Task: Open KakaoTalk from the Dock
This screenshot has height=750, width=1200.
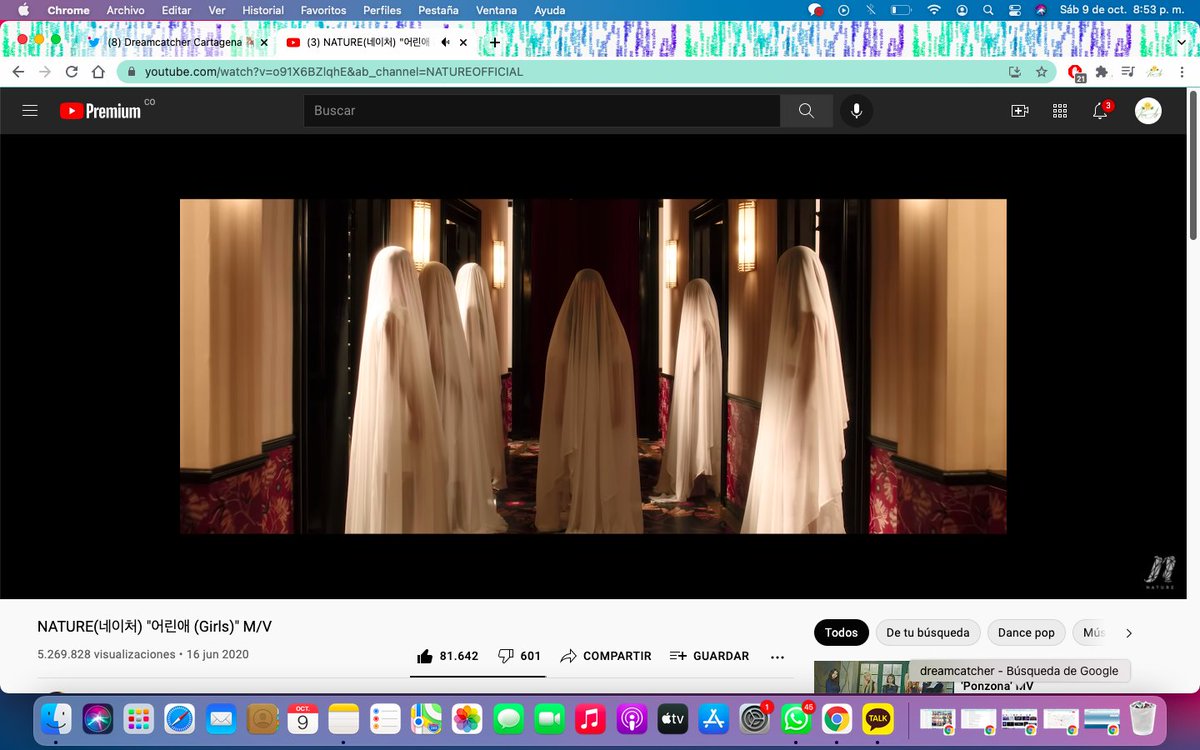Action: pyautogui.click(x=879, y=718)
